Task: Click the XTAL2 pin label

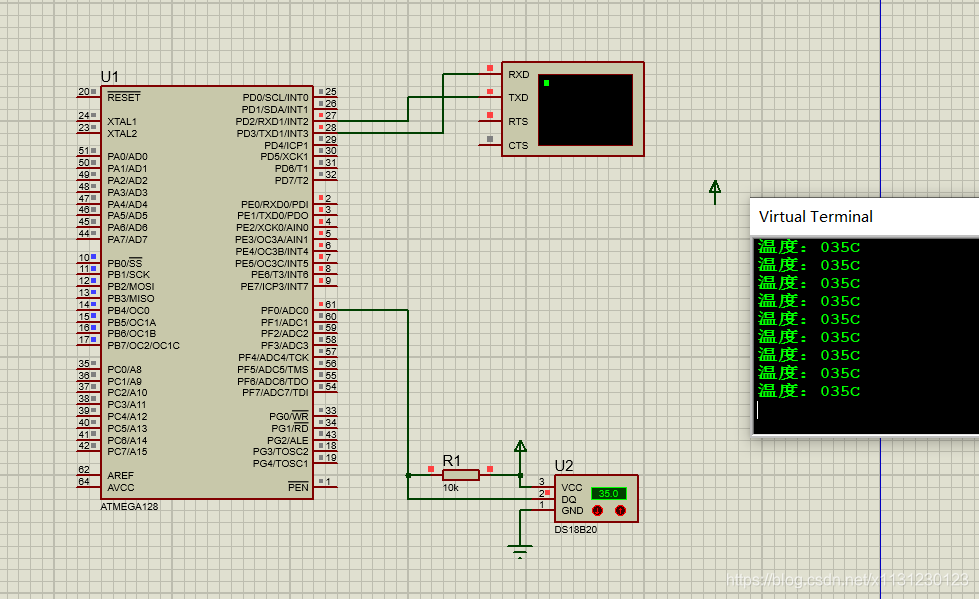Action: coord(122,133)
